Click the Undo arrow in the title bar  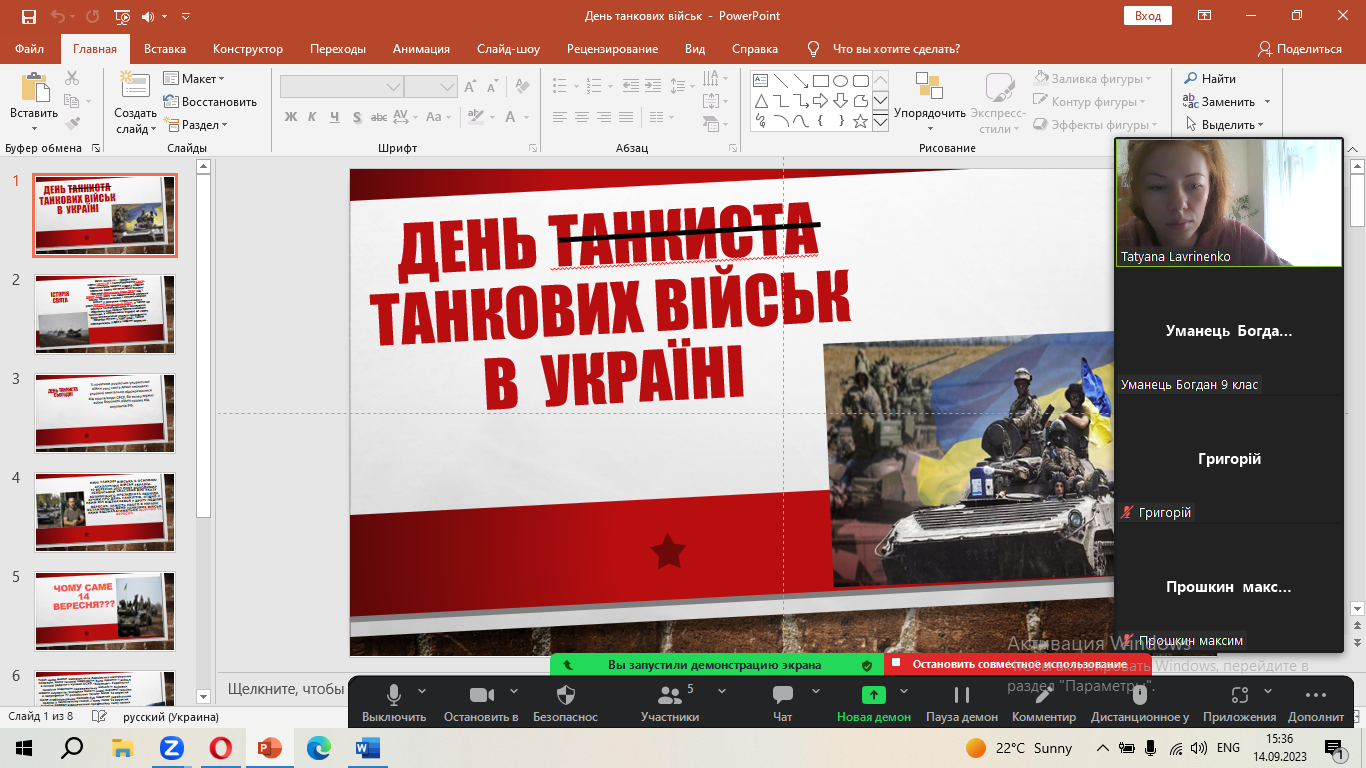58,16
